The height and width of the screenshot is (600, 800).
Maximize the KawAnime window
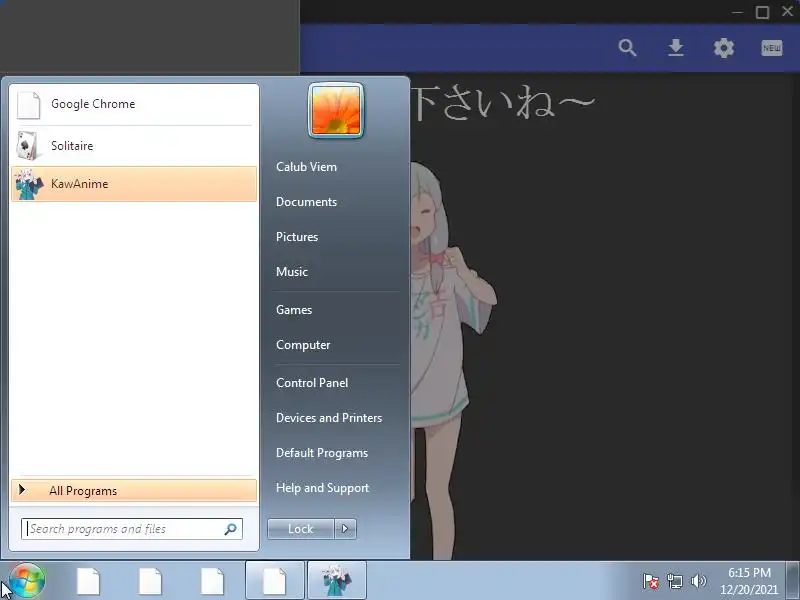(x=762, y=12)
